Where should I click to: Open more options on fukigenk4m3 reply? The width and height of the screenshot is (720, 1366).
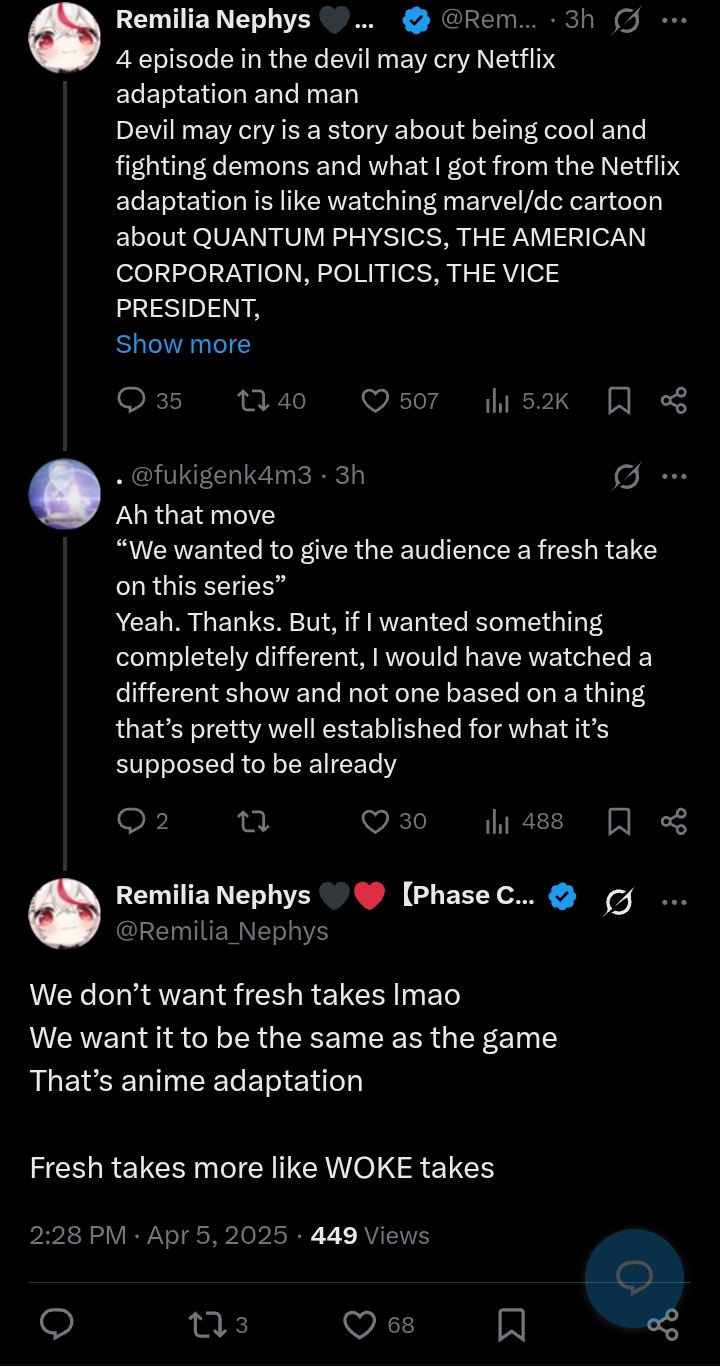click(674, 476)
